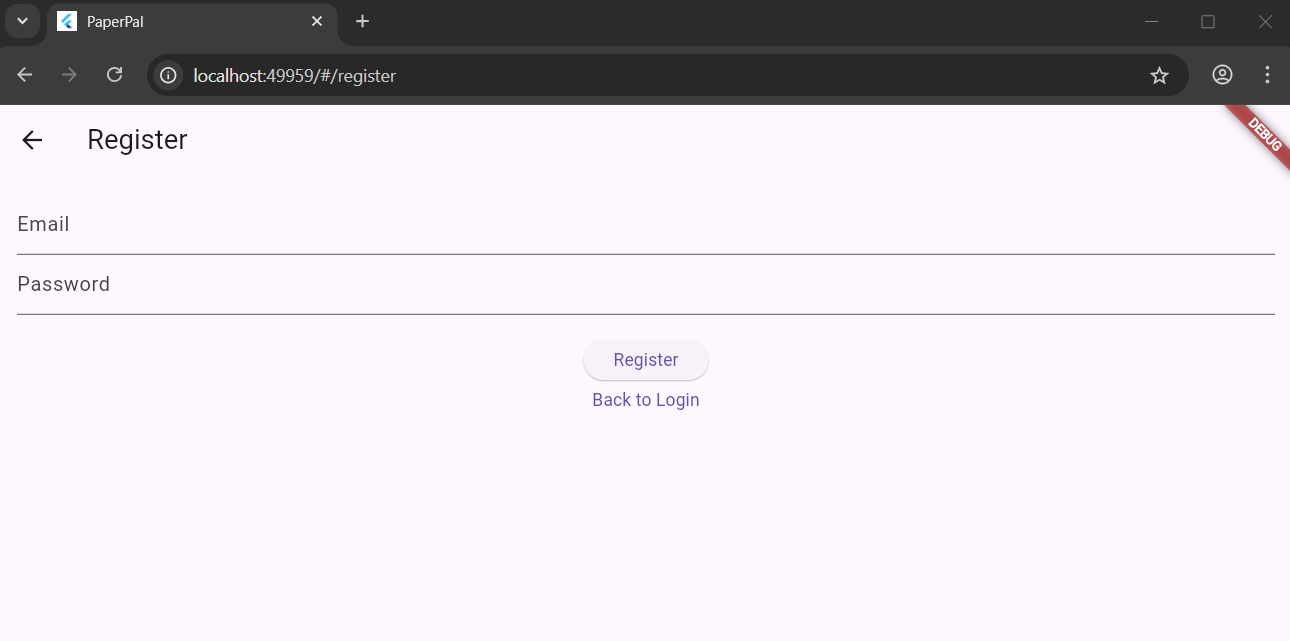Open the Chrome profile icon

click(x=1222, y=75)
